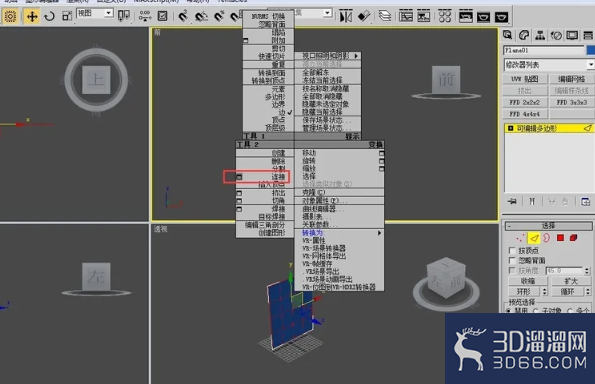Click the 收缩 button
This screenshot has height=384, width=595.
click(x=528, y=281)
